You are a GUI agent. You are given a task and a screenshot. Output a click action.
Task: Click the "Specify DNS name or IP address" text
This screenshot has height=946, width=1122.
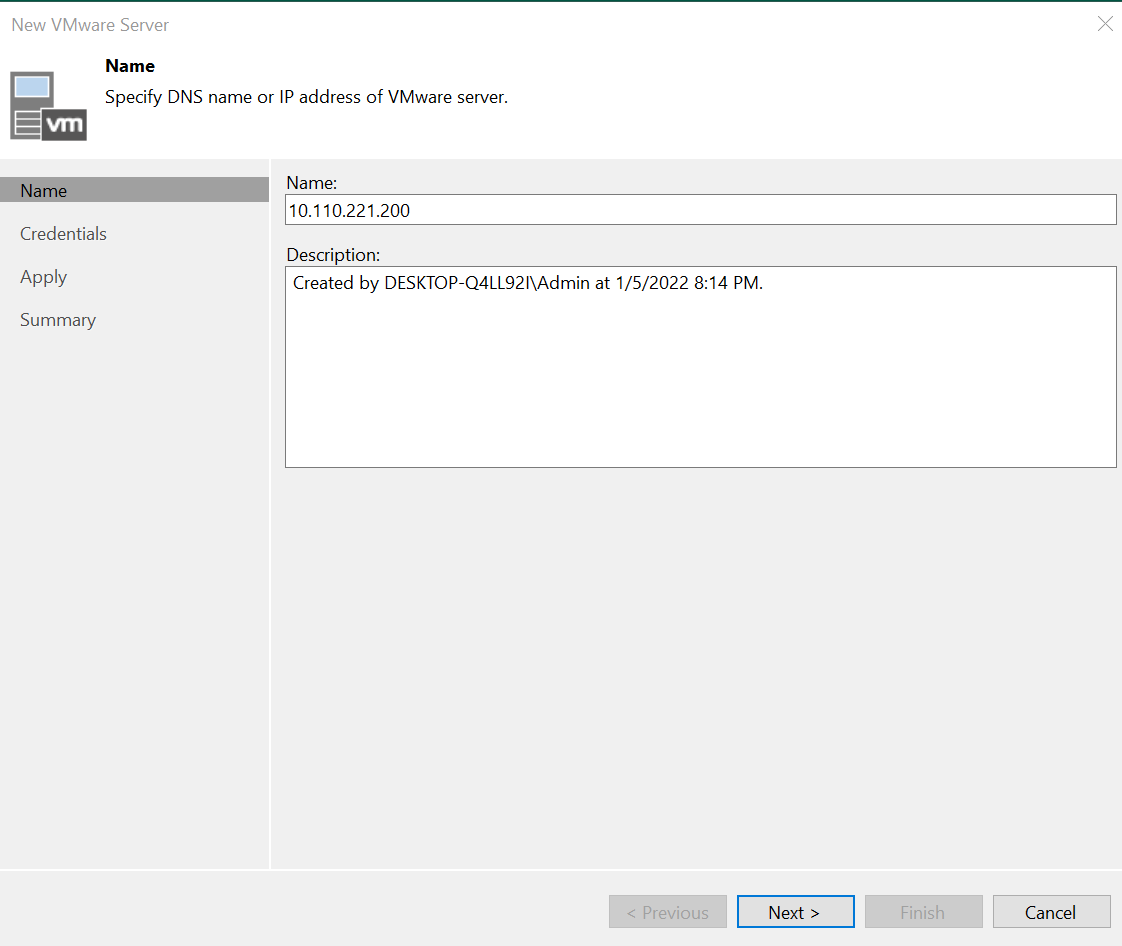306,98
